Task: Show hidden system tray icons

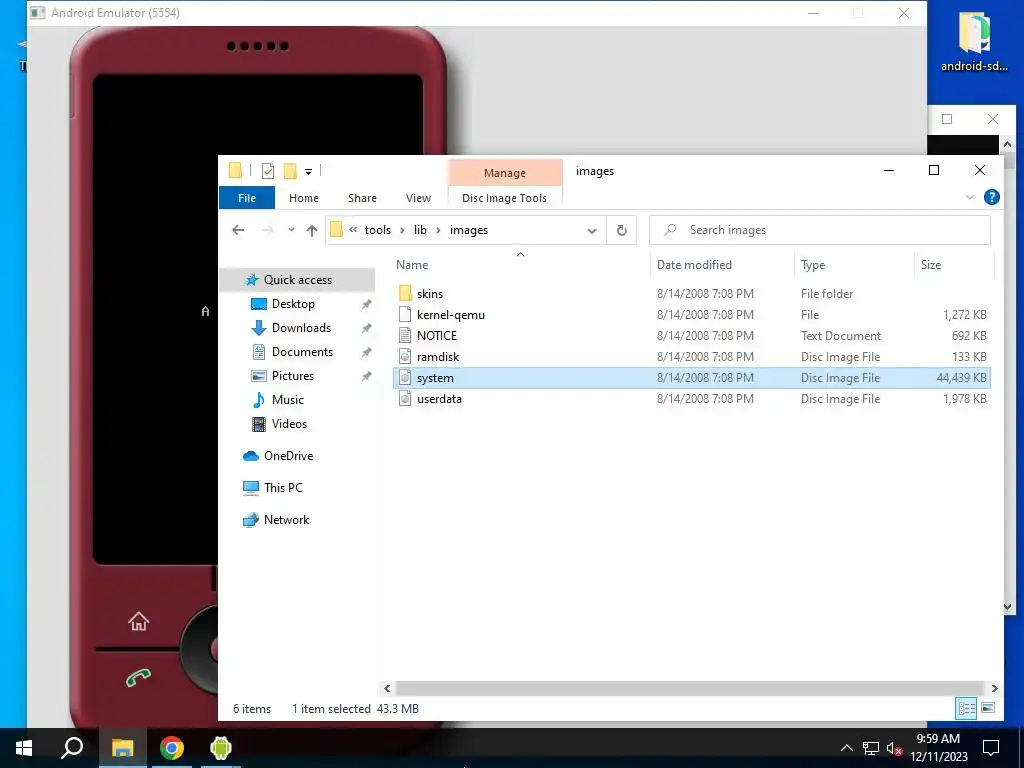Action: point(846,748)
